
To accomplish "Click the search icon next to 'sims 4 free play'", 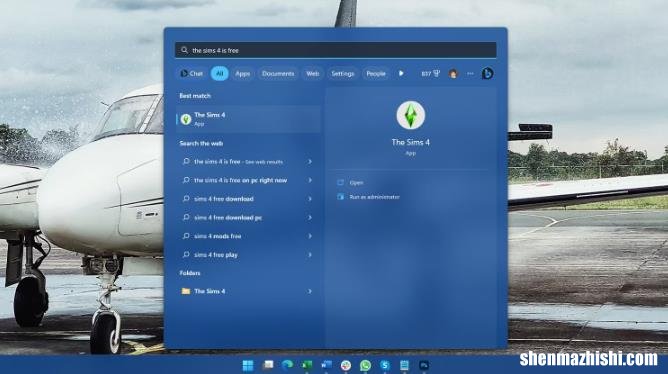I will 186,254.
